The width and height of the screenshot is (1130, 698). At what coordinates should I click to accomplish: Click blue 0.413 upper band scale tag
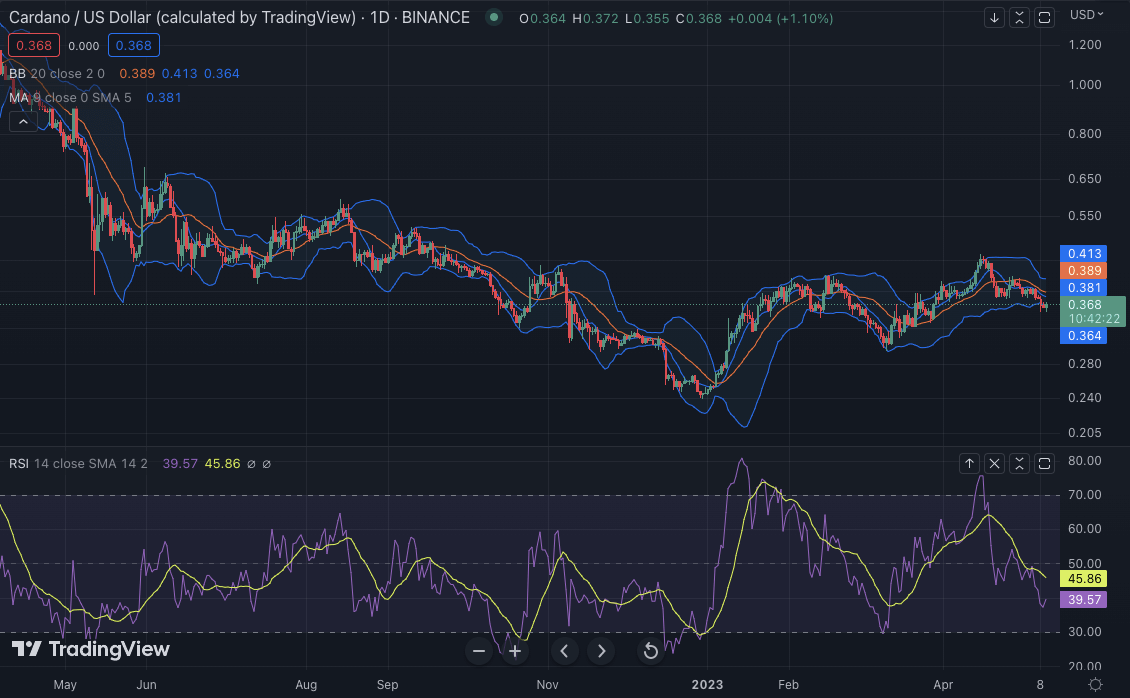pyautogui.click(x=1083, y=254)
